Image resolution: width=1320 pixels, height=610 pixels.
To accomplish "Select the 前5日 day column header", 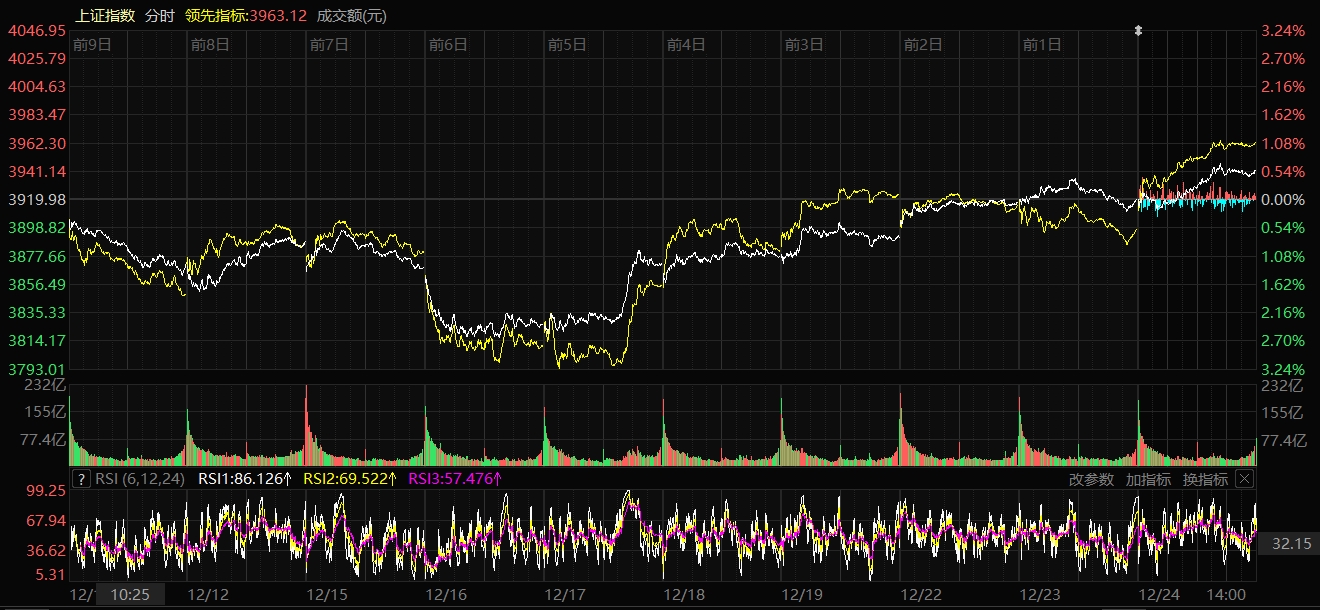I will tap(567, 44).
